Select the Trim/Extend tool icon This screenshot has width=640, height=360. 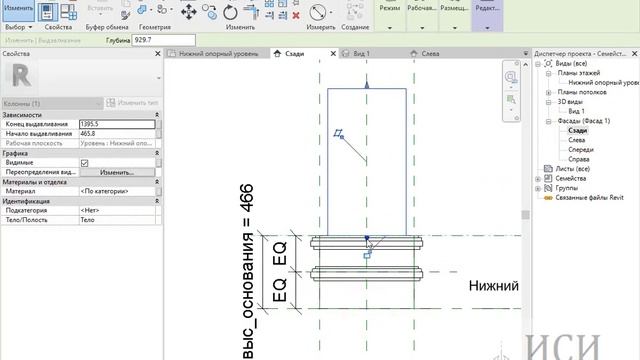point(251,12)
